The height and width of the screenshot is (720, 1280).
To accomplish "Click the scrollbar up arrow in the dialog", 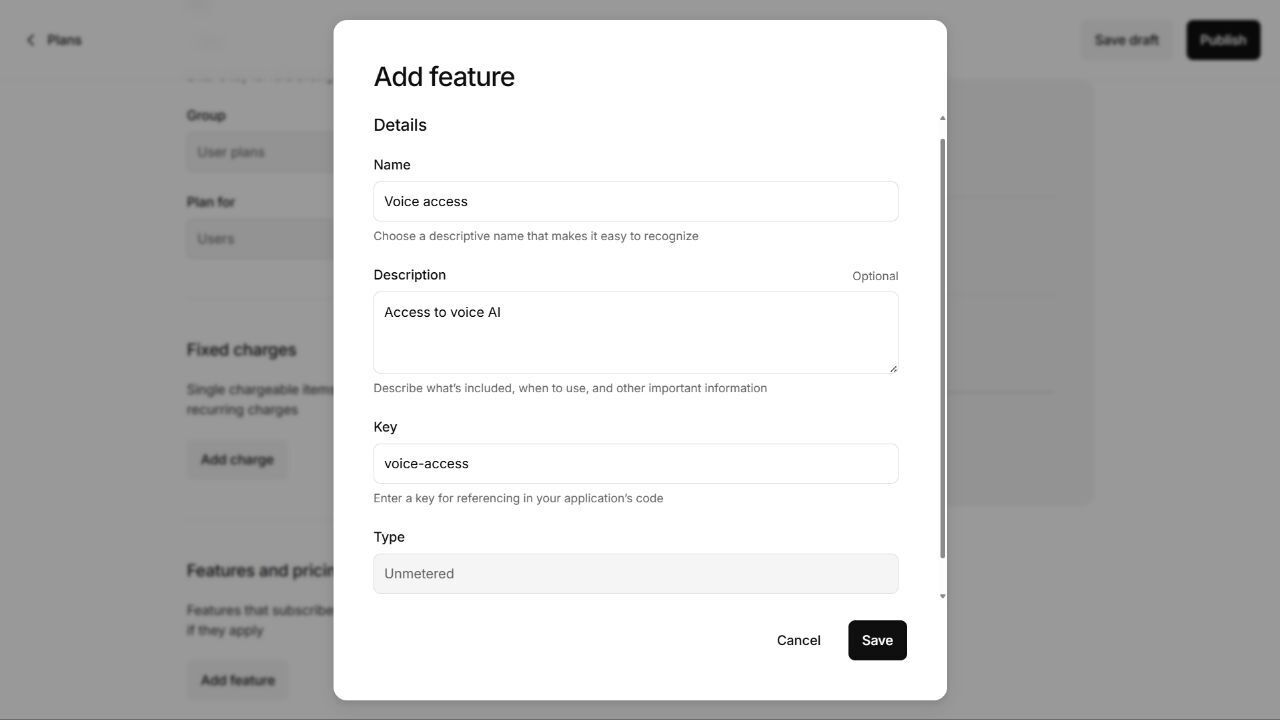I will (x=942, y=118).
